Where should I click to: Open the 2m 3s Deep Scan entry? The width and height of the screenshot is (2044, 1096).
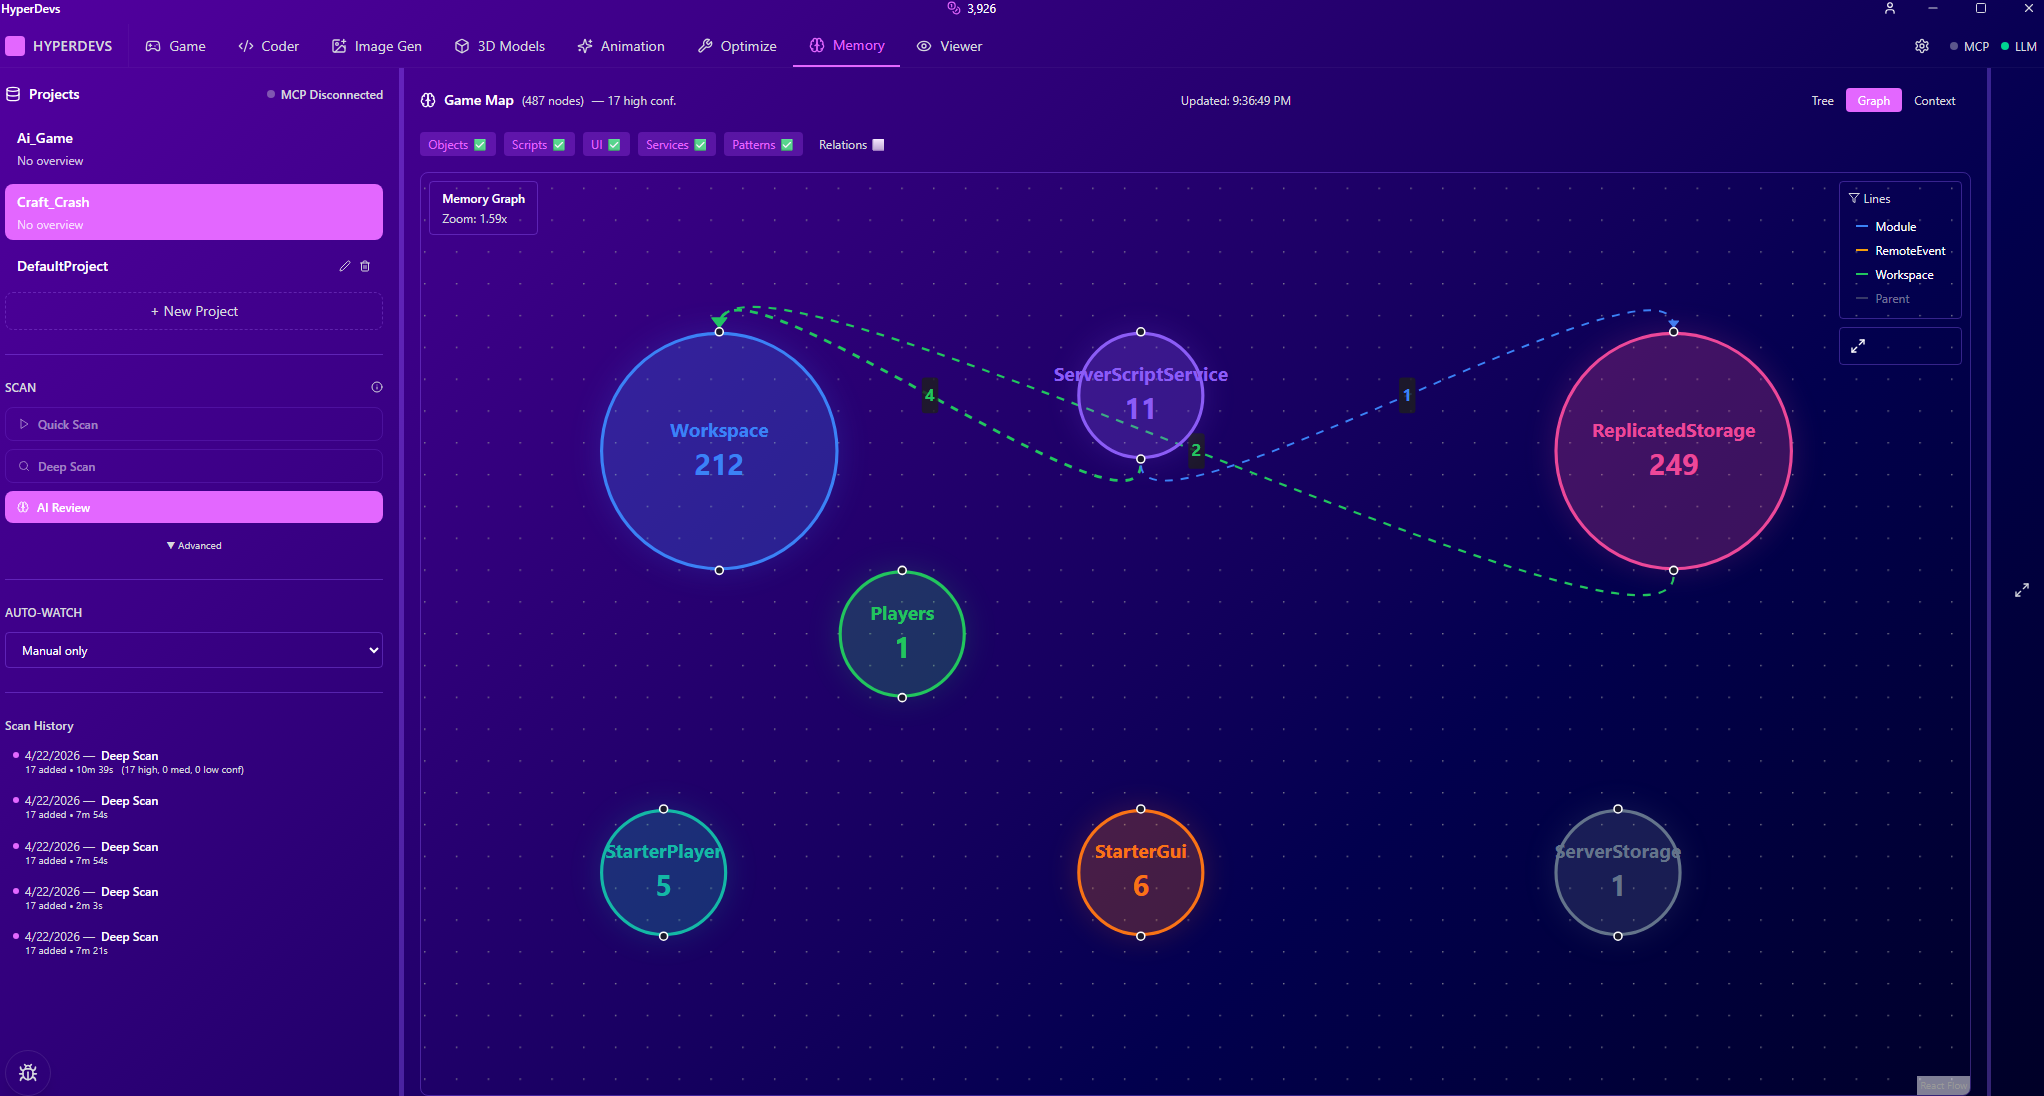[x=90, y=898]
